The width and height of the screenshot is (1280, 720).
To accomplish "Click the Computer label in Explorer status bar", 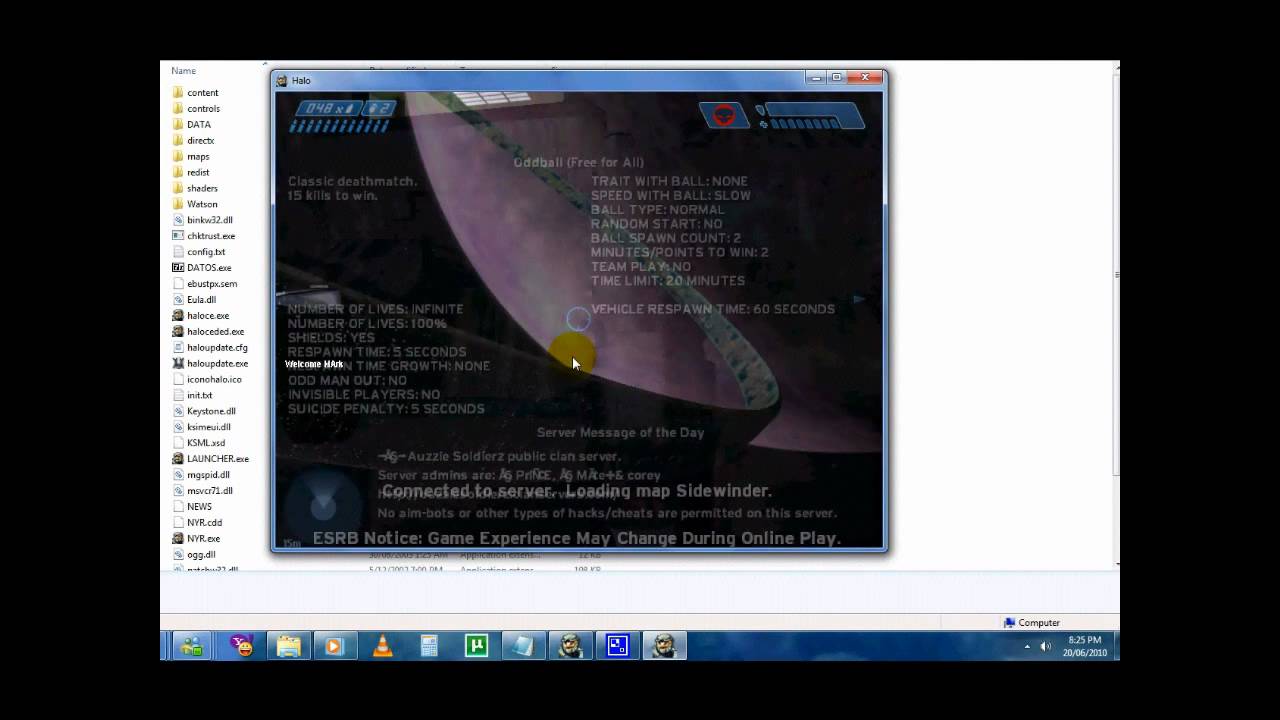I will click(1039, 623).
